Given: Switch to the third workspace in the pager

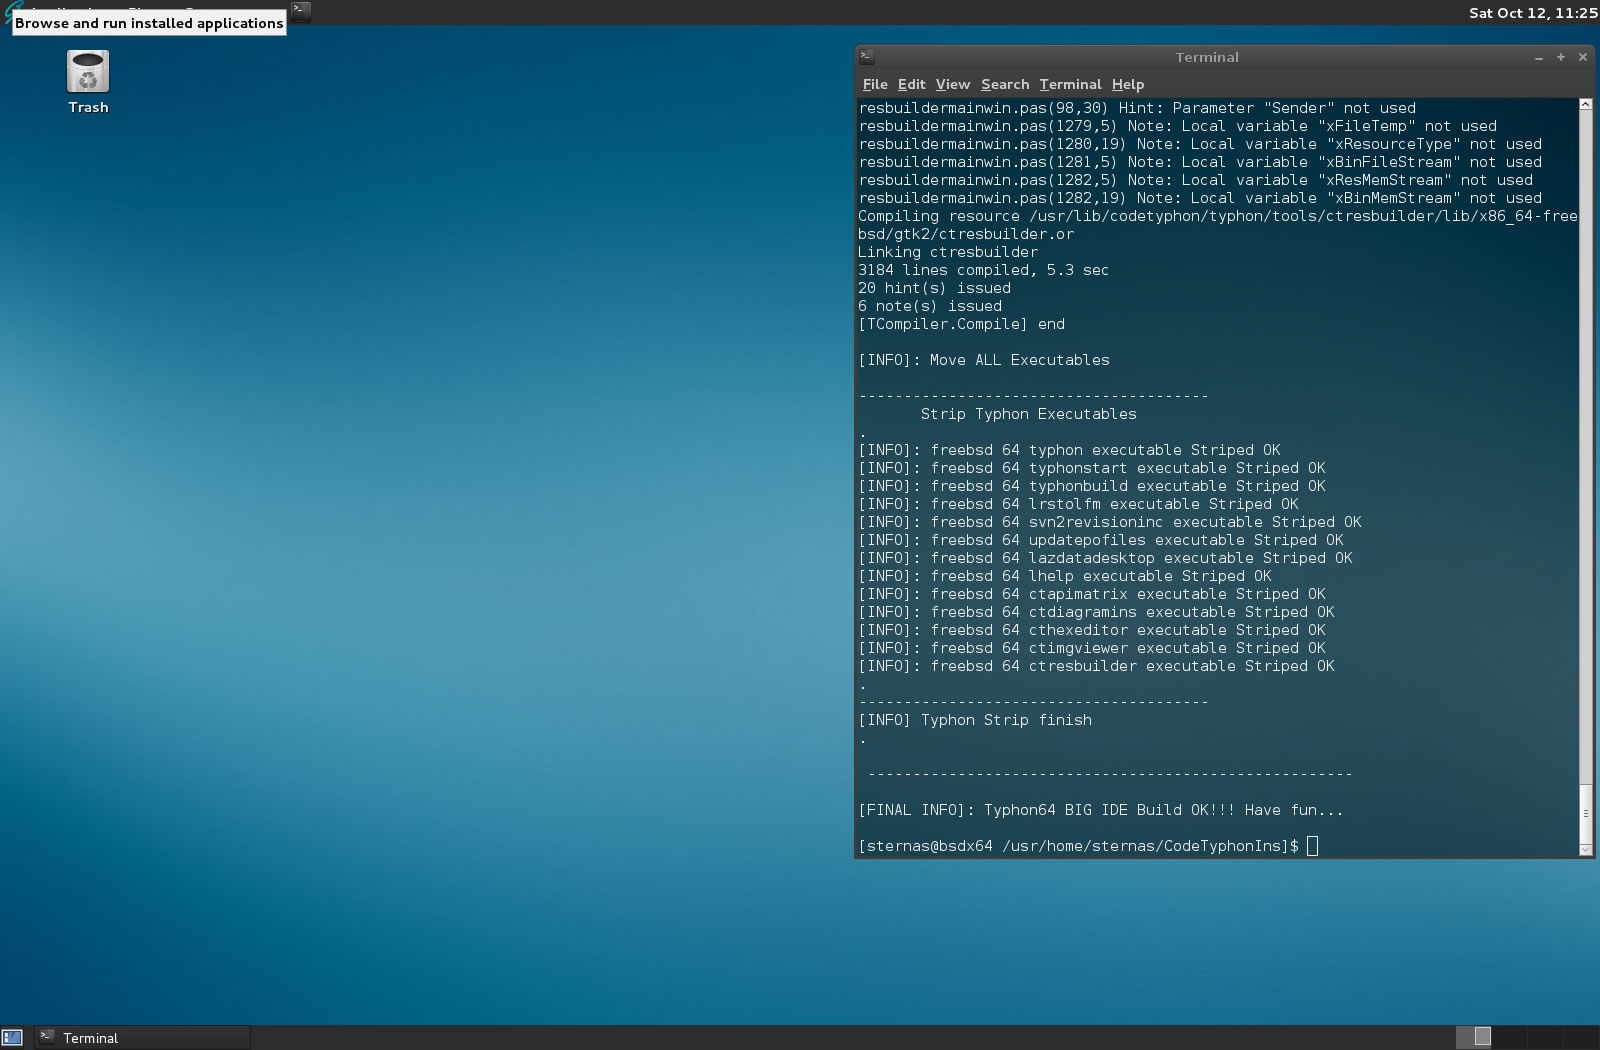Looking at the screenshot, I should coord(1546,1037).
